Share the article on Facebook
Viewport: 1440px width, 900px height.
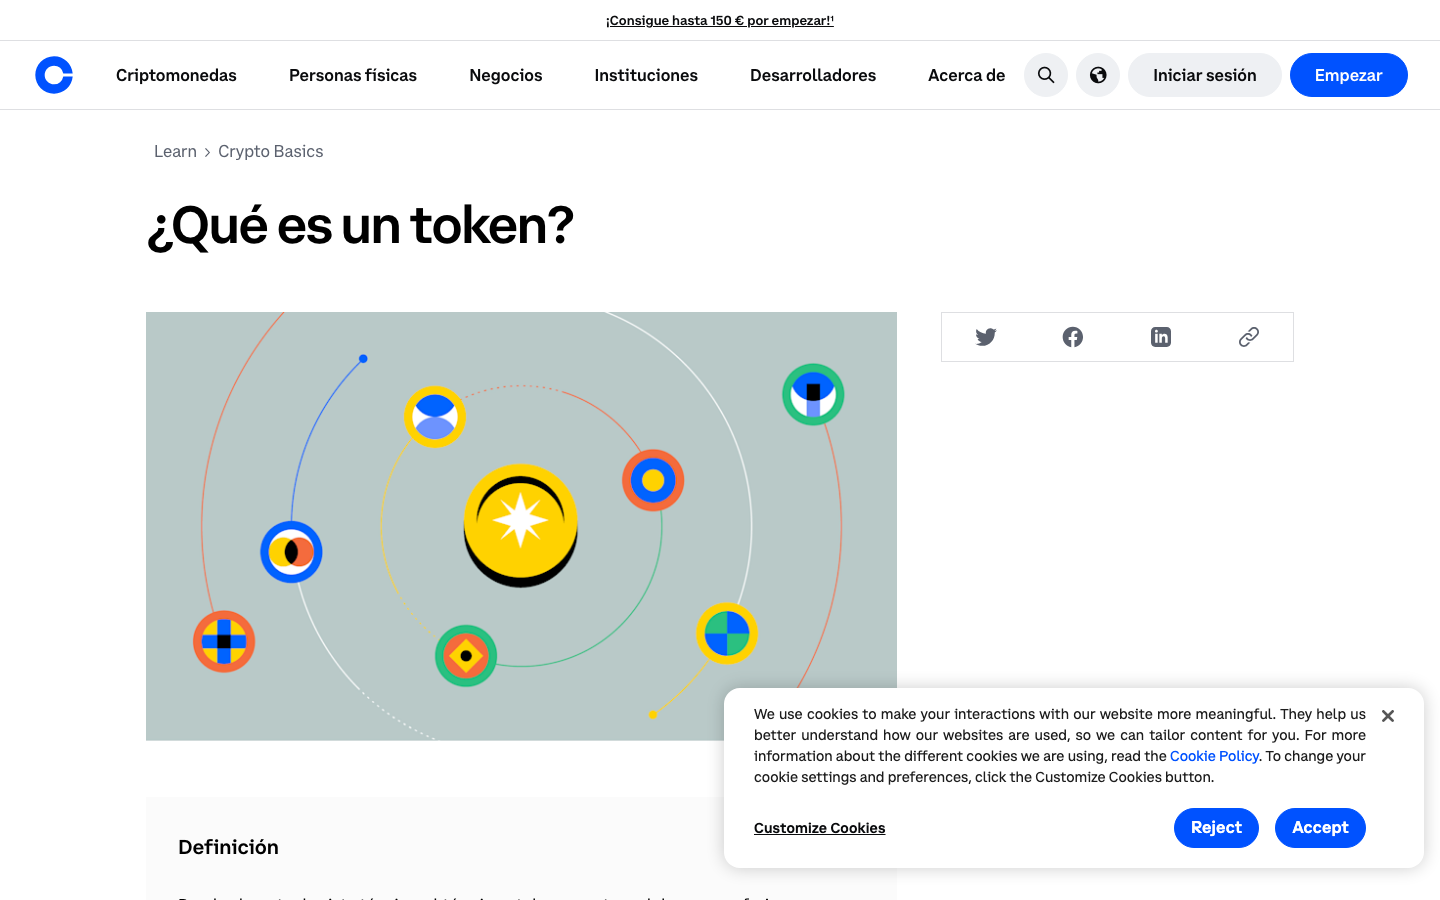(1072, 337)
